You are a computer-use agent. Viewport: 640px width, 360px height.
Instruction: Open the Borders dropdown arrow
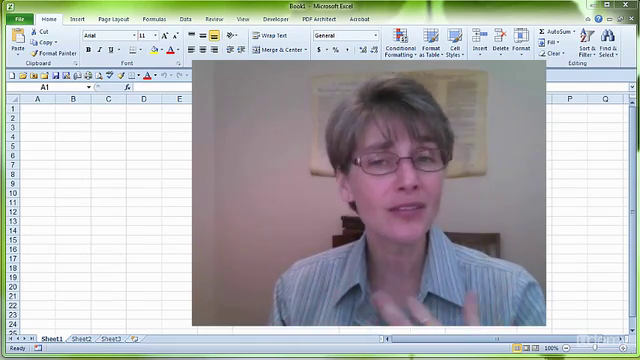(141, 50)
